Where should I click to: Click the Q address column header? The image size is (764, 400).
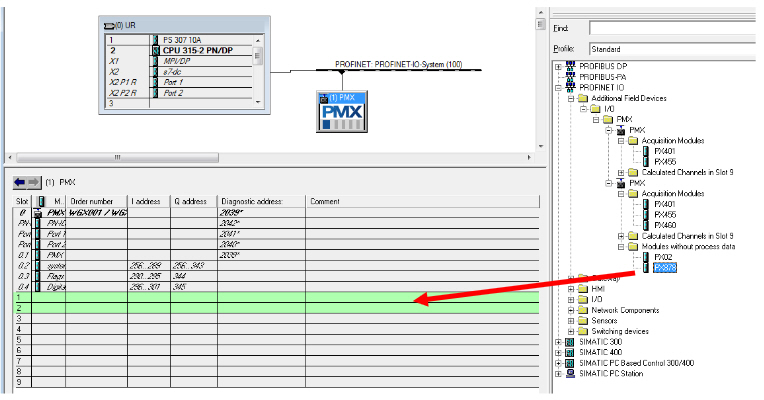click(194, 201)
